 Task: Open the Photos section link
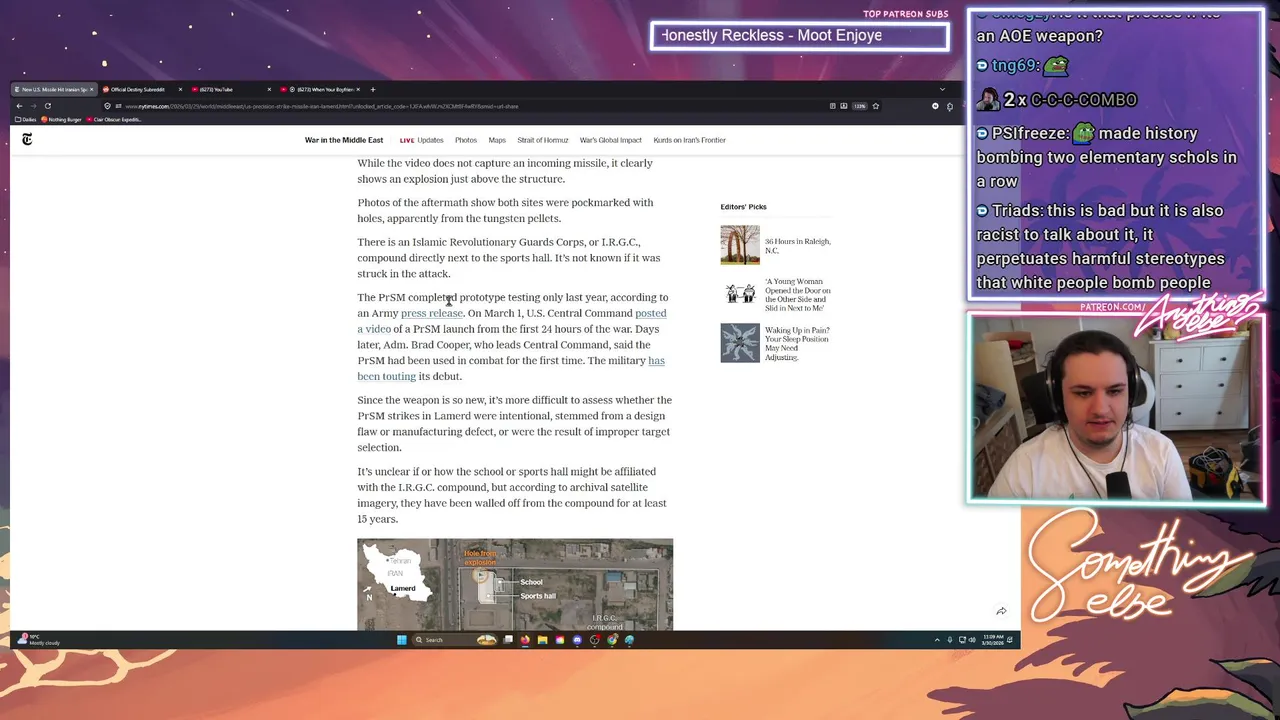coord(466,140)
